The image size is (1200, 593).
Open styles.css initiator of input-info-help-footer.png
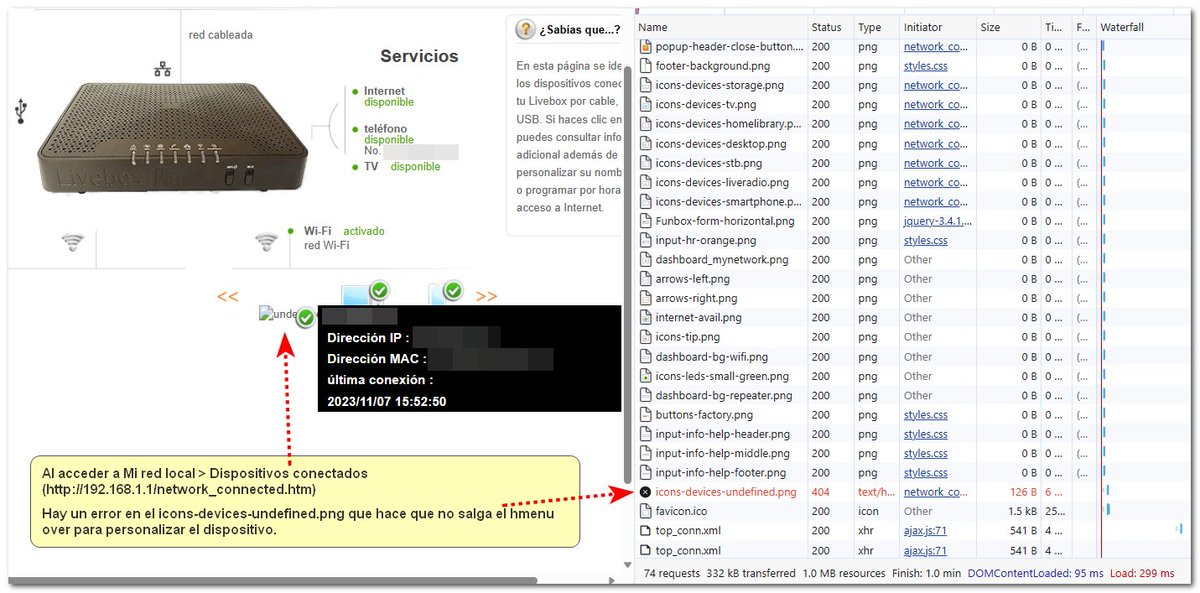(926, 473)
